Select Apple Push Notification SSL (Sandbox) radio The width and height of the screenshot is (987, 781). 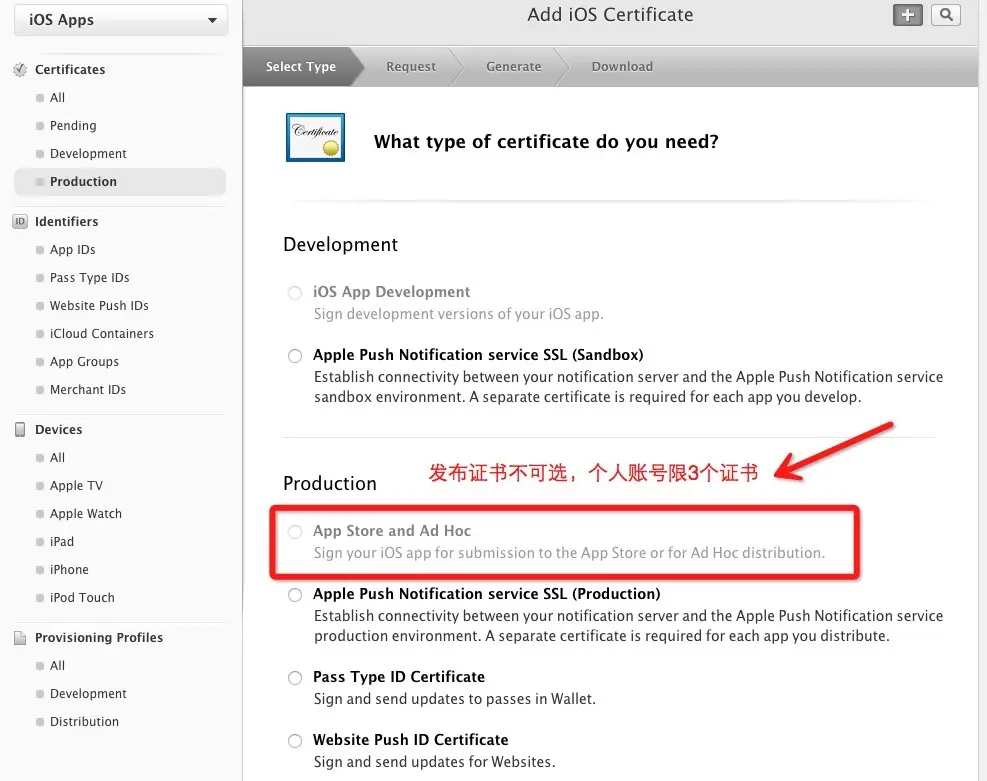(295, 356)
